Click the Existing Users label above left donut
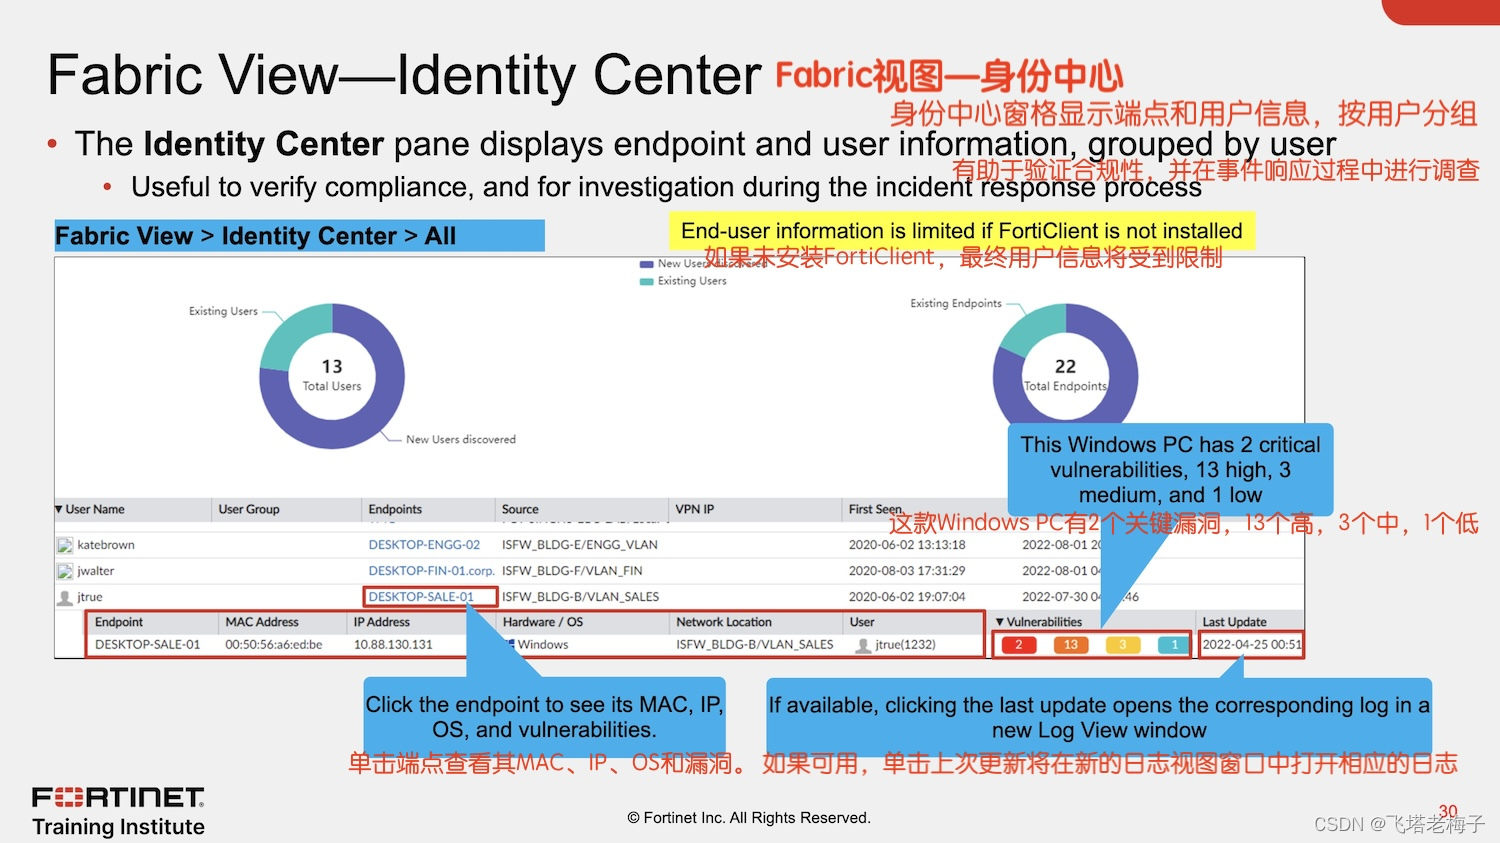The height and width of the screenshot is (843, 1500). [223, 311]
